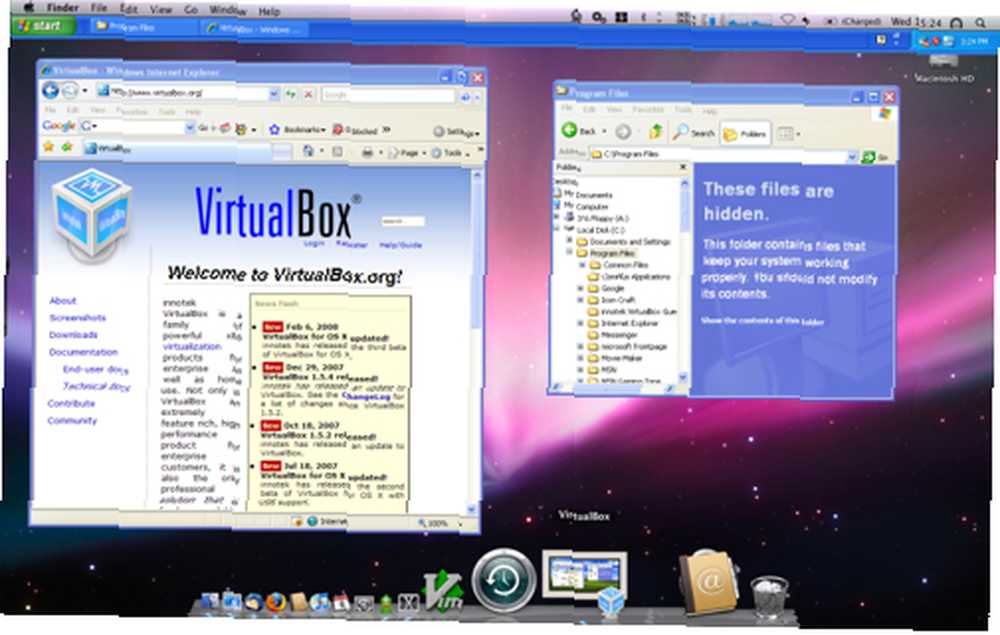Click the popup blocker icon on Google toolbar

[x=338, y=129]
